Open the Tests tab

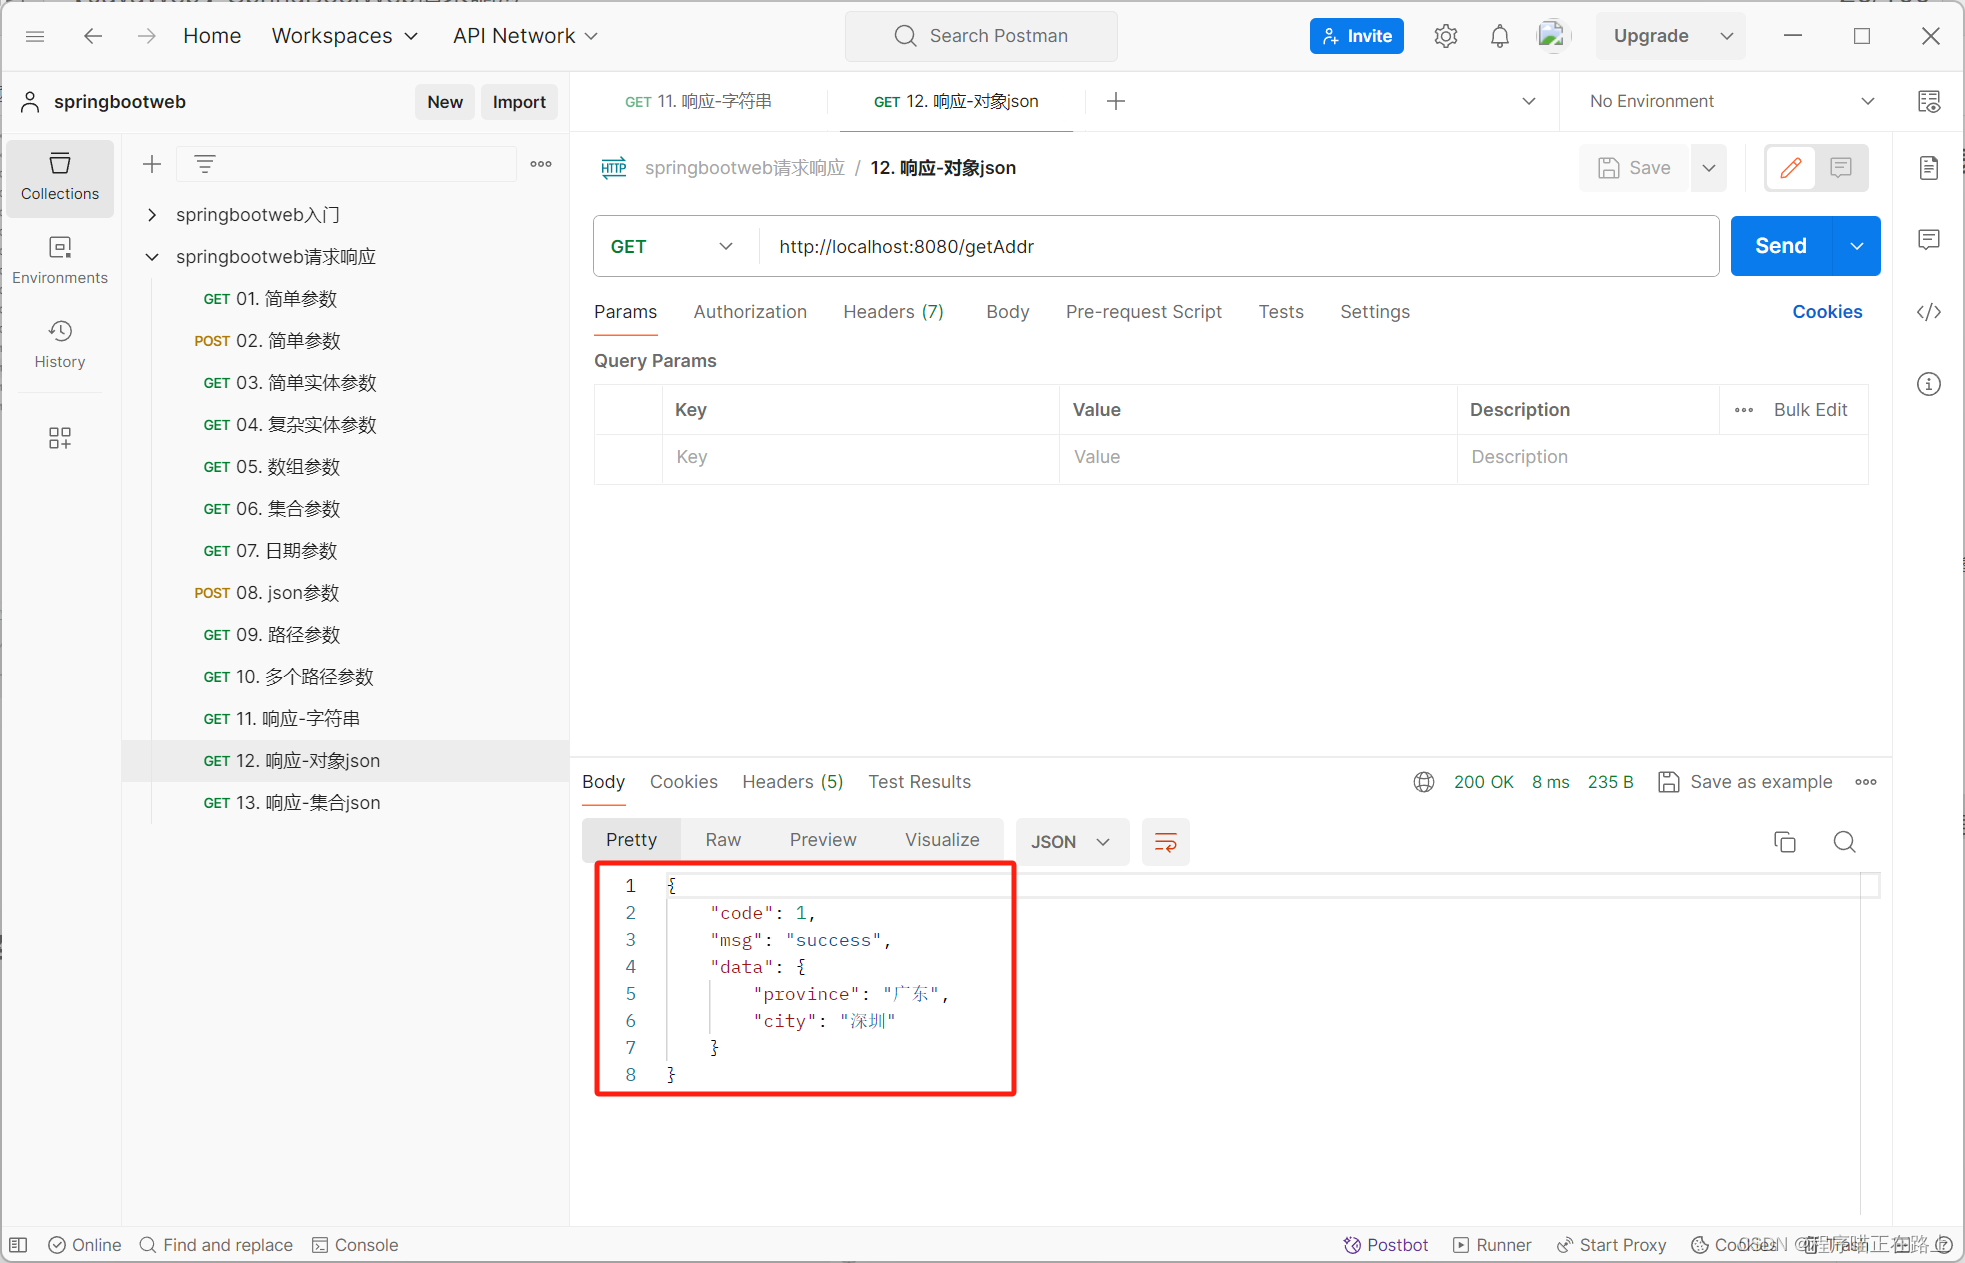[x=1281, y=312]
